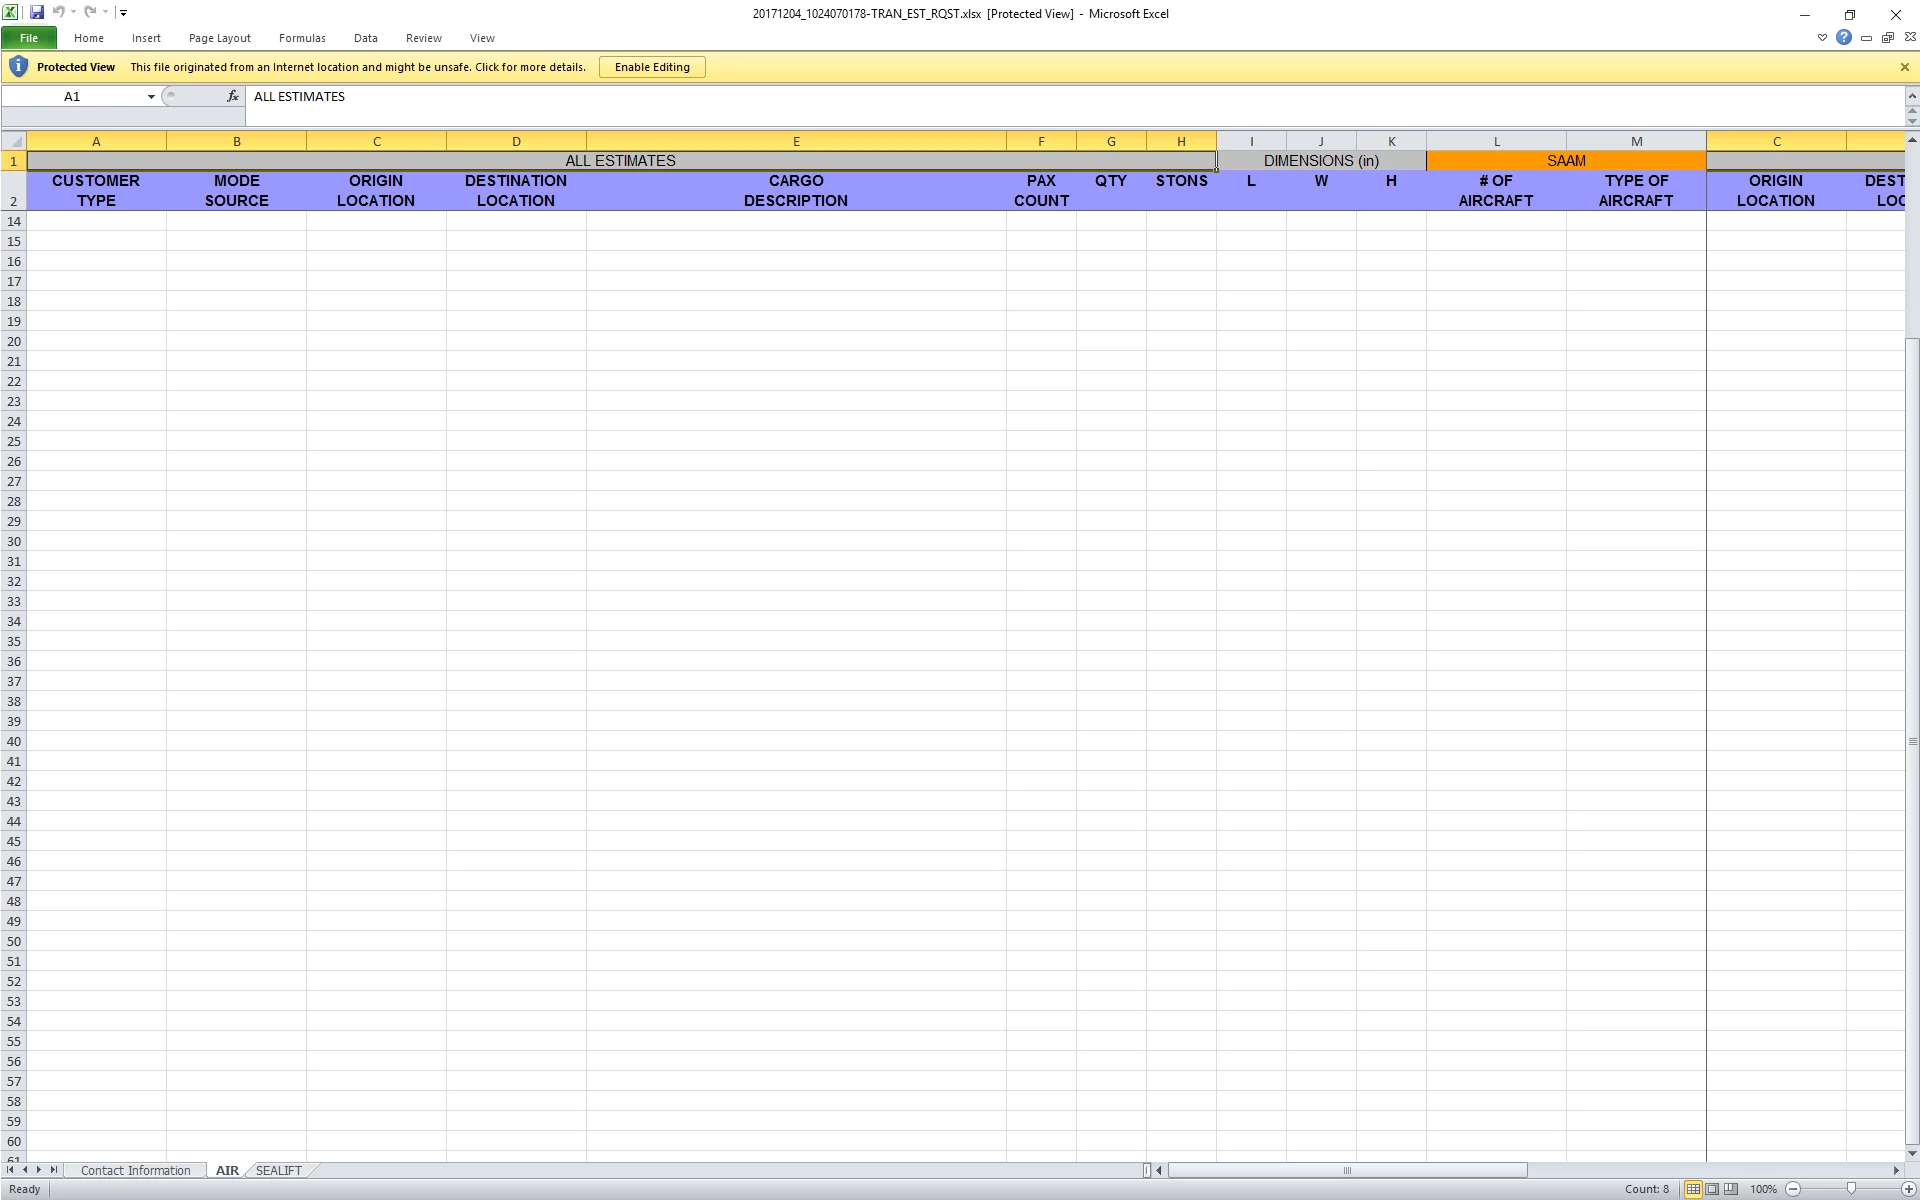
Task: Switch to Page Layout view in status bar
Action: pyautogui.click(x=1712, y=1189)
